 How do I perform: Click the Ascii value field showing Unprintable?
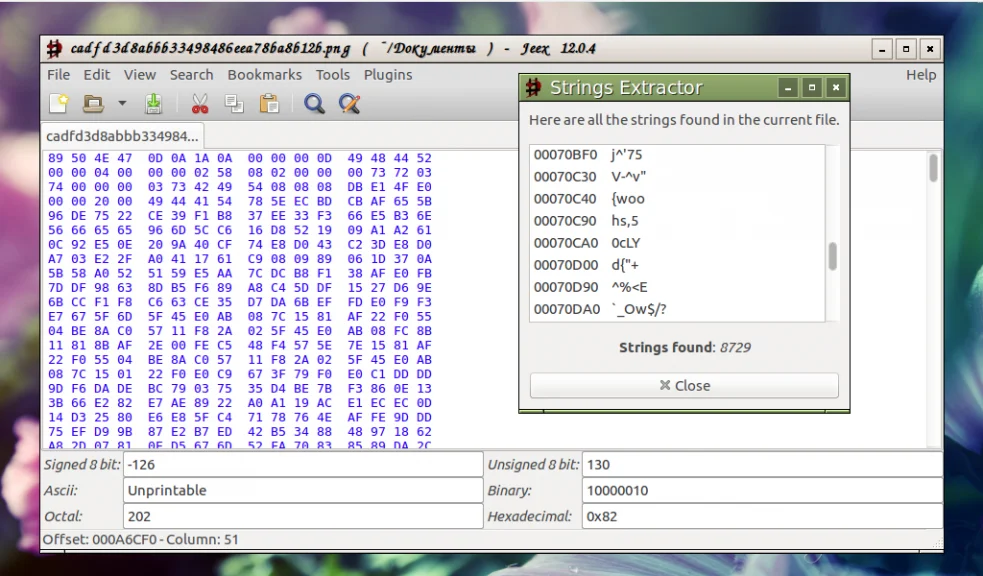tap(303, 490)
